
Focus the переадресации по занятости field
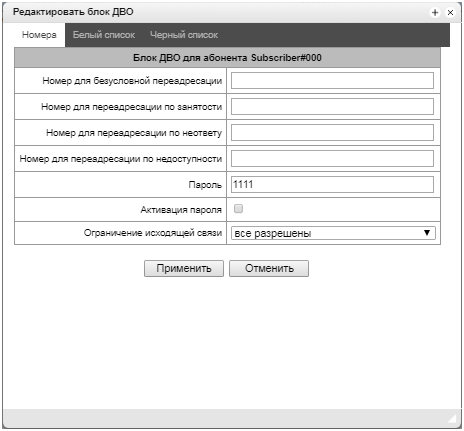332,107
